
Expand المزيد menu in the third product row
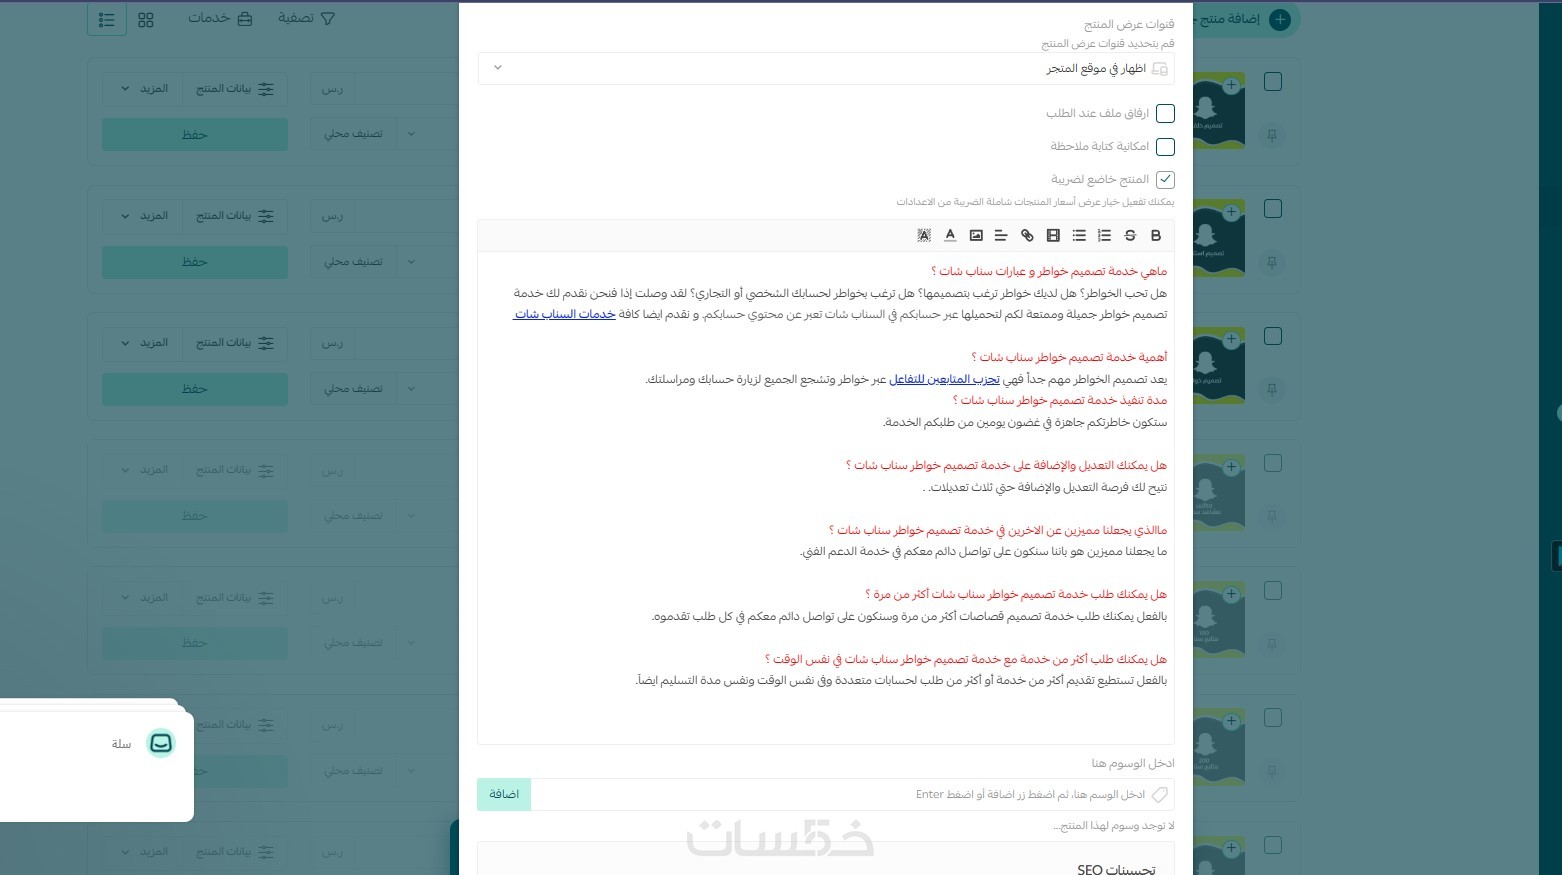[x=143, y=343]
